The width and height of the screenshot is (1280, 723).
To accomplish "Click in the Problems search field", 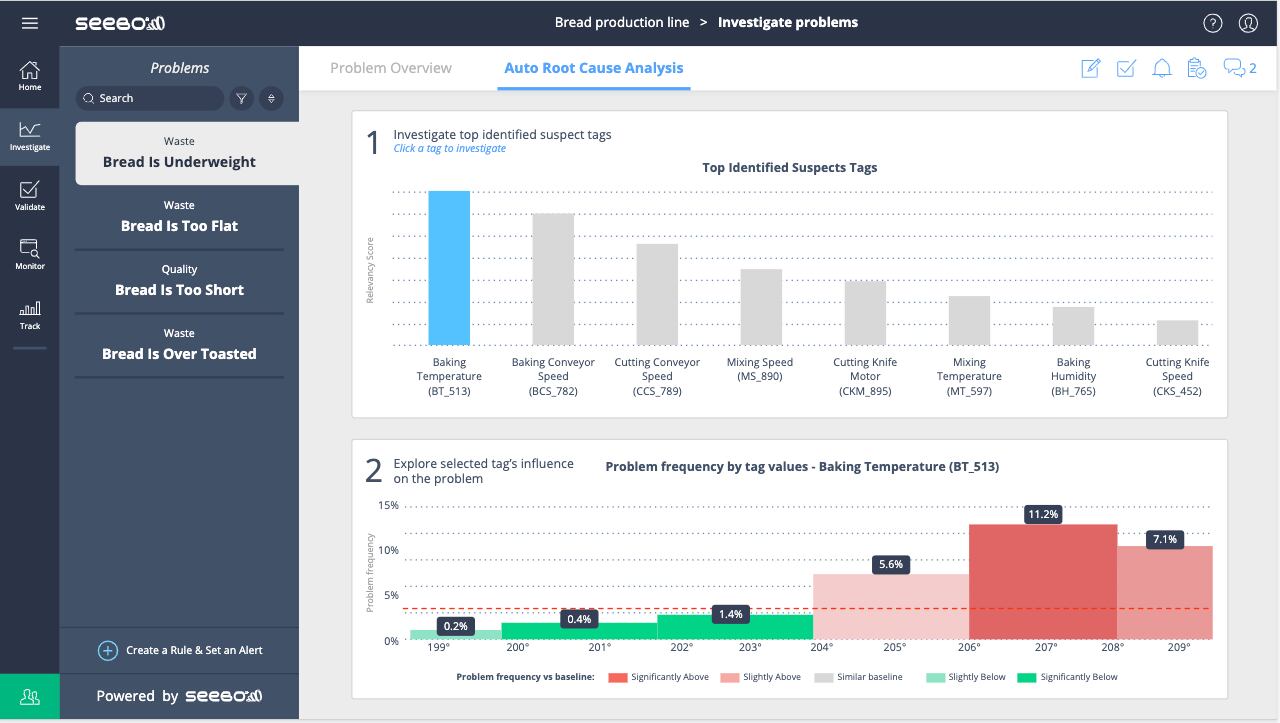I will click(150, 98).
